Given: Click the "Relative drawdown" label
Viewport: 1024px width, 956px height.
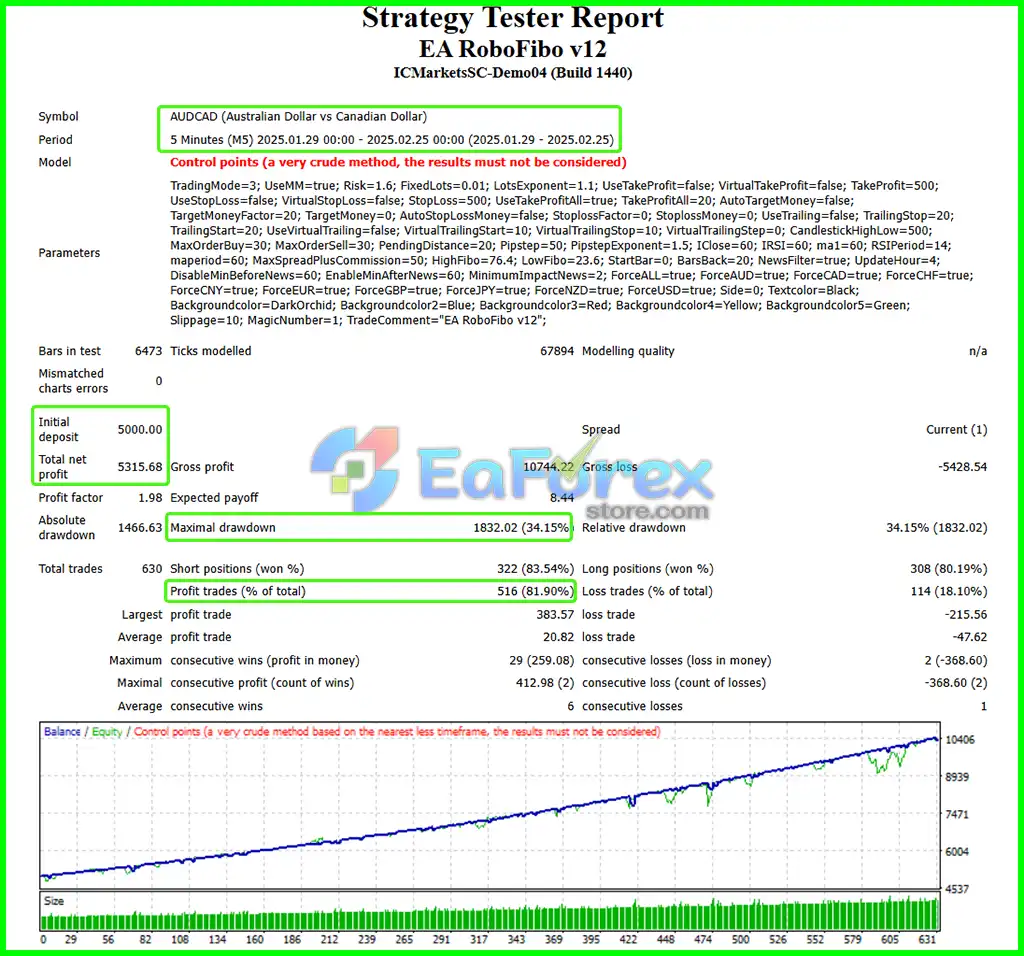Looking at the screenshot, I should pos(633,528).
